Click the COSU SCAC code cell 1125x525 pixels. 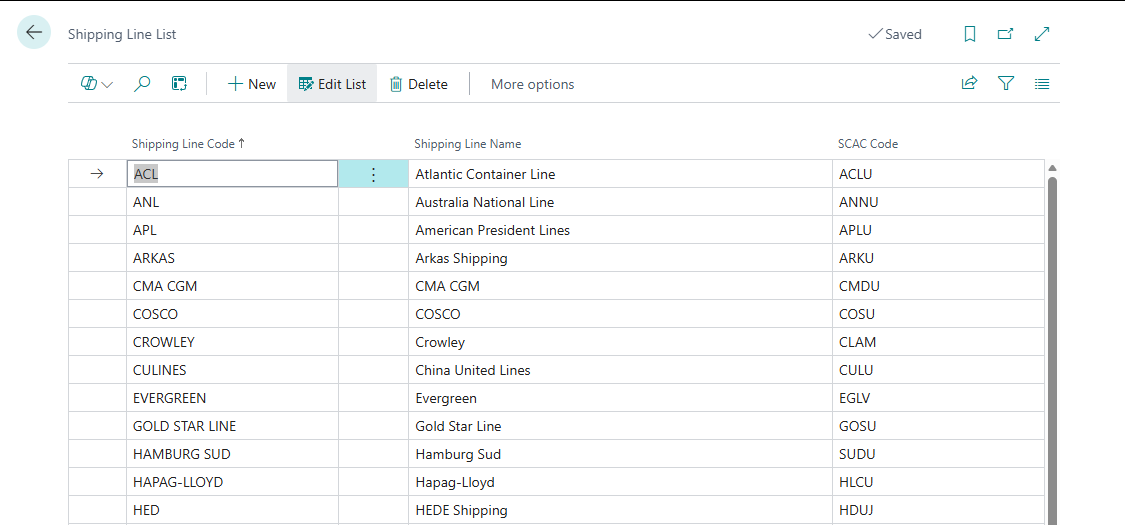pyautogui.click(x=938, y=314)
